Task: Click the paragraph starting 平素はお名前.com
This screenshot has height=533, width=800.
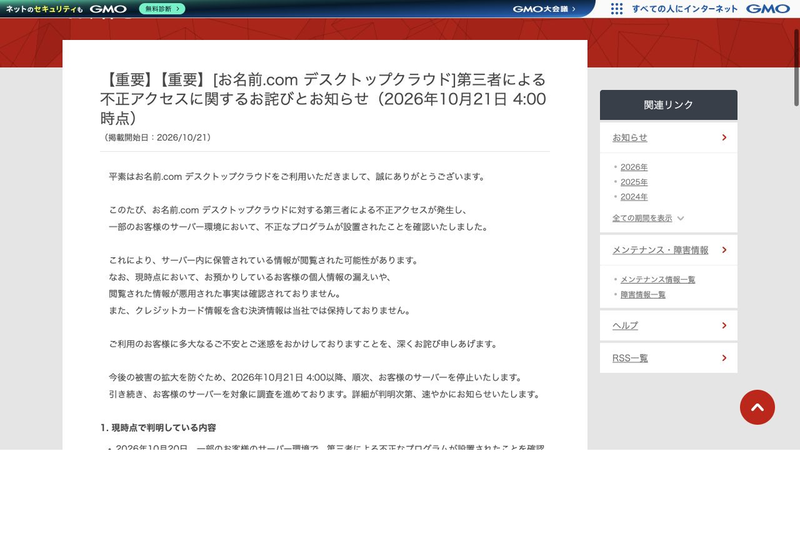Action: (297, 176)
